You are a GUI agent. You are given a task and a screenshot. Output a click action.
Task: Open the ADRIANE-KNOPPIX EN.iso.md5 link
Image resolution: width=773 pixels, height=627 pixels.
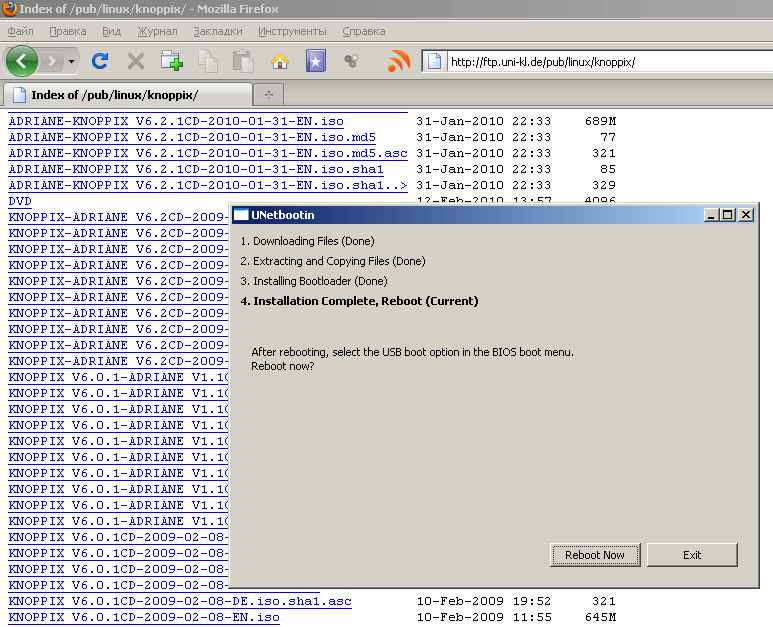click(x=192, y=137)
